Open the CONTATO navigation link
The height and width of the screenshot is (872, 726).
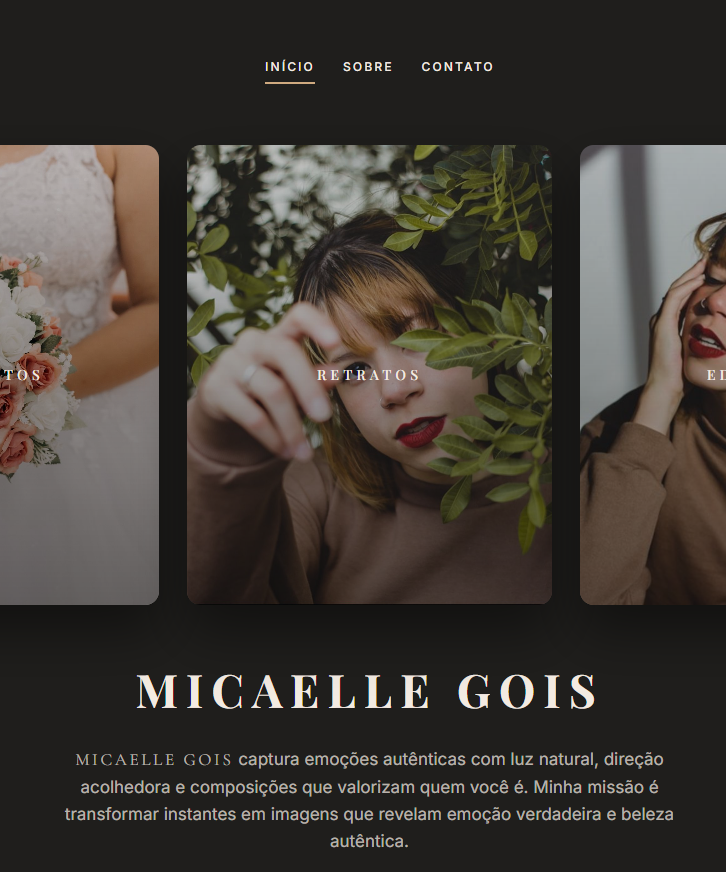457,67
